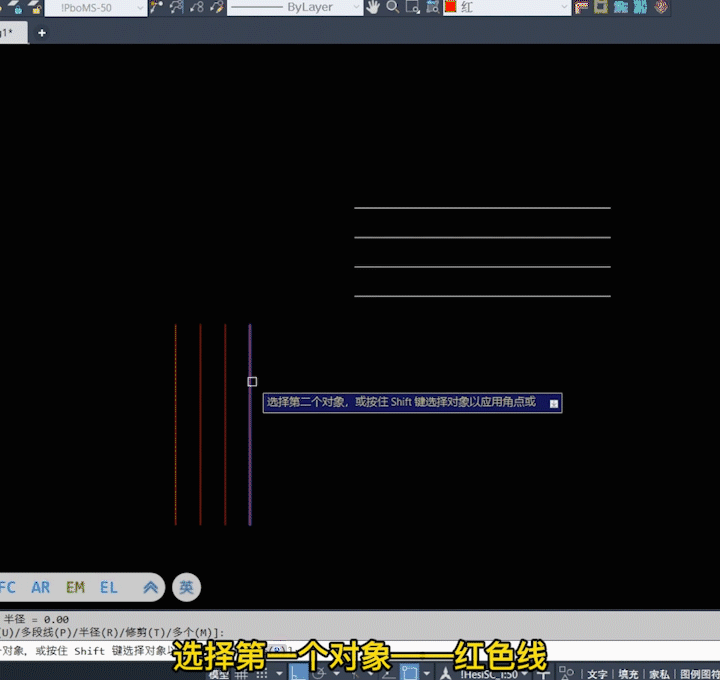Select the bottom white horizontal line
720x680 pixels.
pyautogui.click(x=482, y=296)
